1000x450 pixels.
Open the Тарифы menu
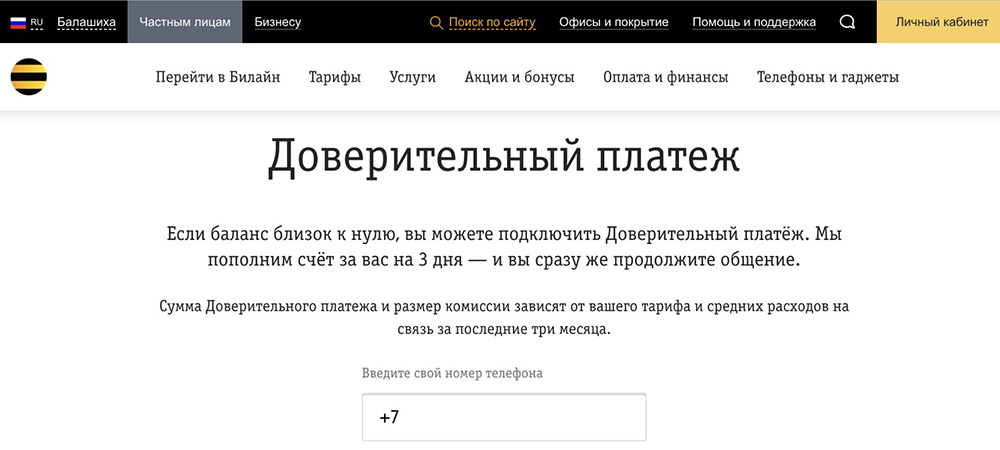(x=335, y=77)
